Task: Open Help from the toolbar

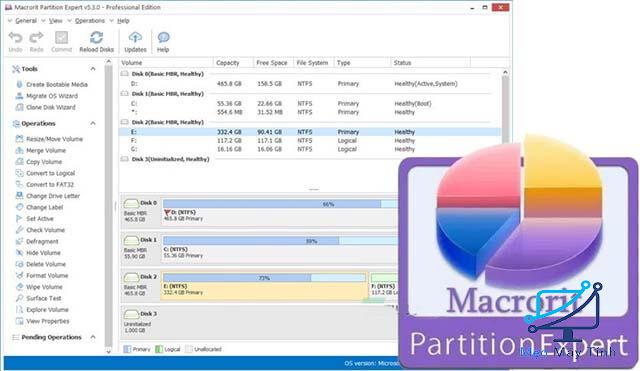Action: pyautogui.click(x=163, y=42)
